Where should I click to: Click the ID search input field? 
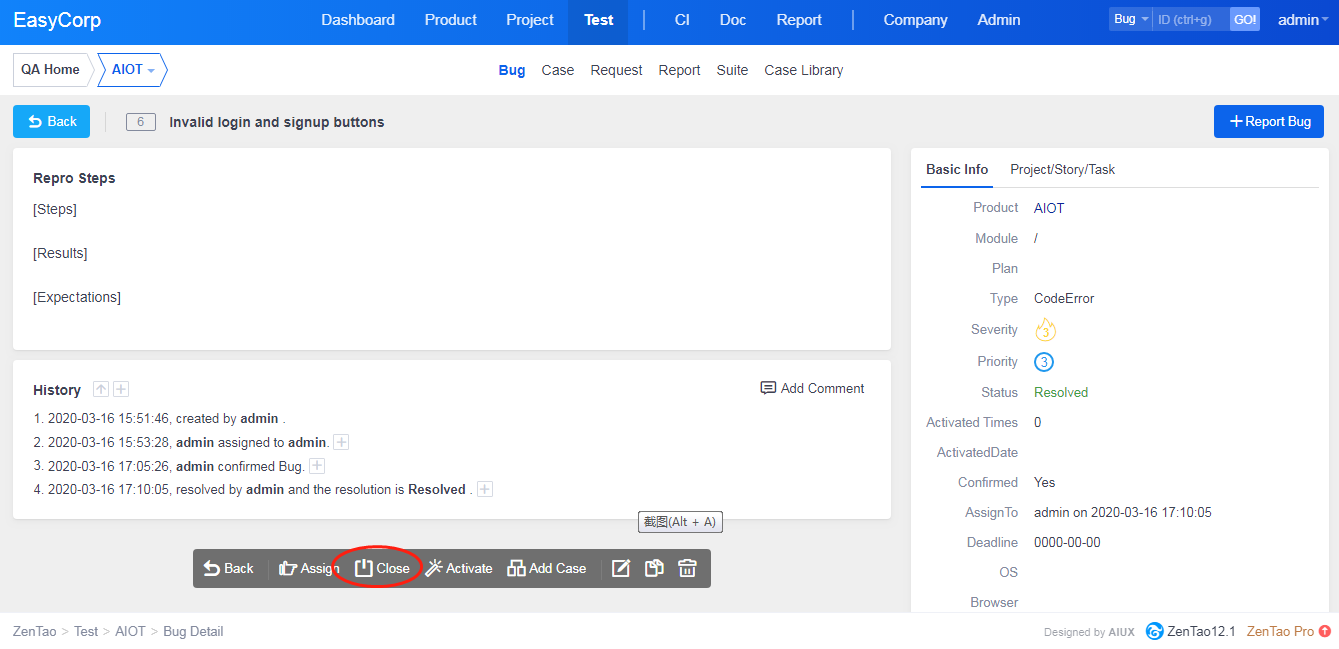pos(1190,19)
